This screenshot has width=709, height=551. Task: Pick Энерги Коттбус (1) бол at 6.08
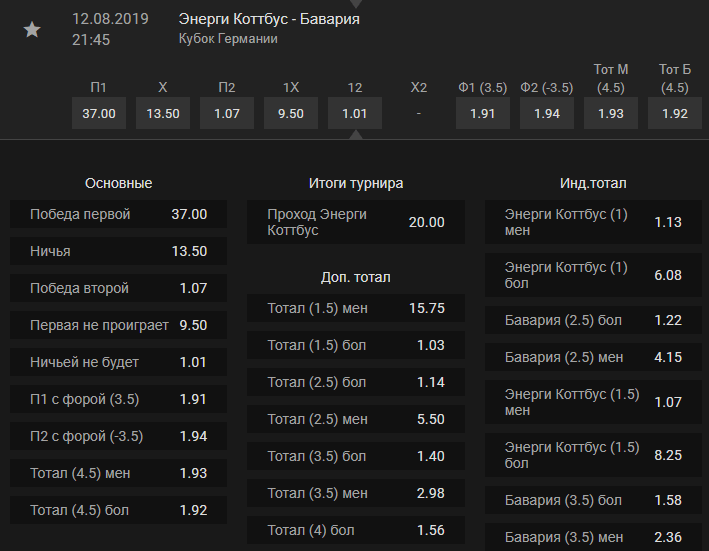pyautogui.click(x=593, y=275)
